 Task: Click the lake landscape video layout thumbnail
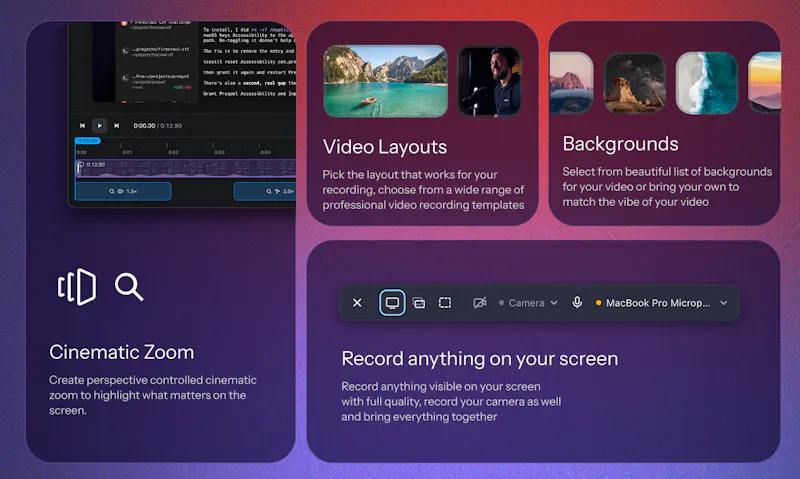click(386, 81)
